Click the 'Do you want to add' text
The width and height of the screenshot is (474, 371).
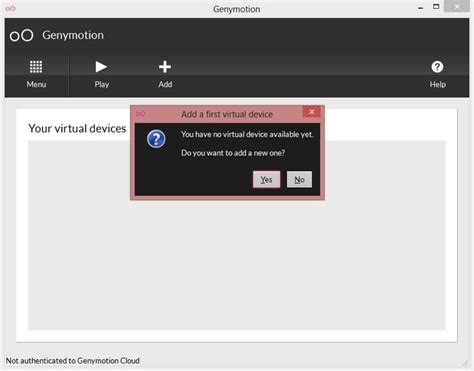pos(233,153)
